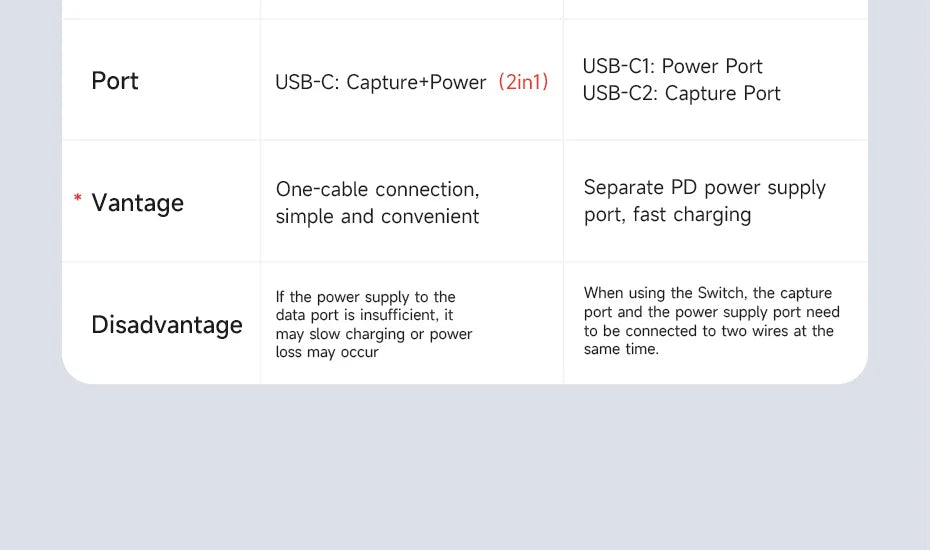Click the "When using the Switch, the capture" line
This screenshot has width=930, height=550.
point(708,293)
